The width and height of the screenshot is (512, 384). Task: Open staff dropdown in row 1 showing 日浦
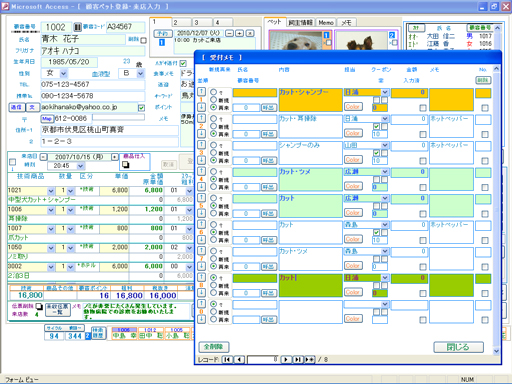[385, 92]
